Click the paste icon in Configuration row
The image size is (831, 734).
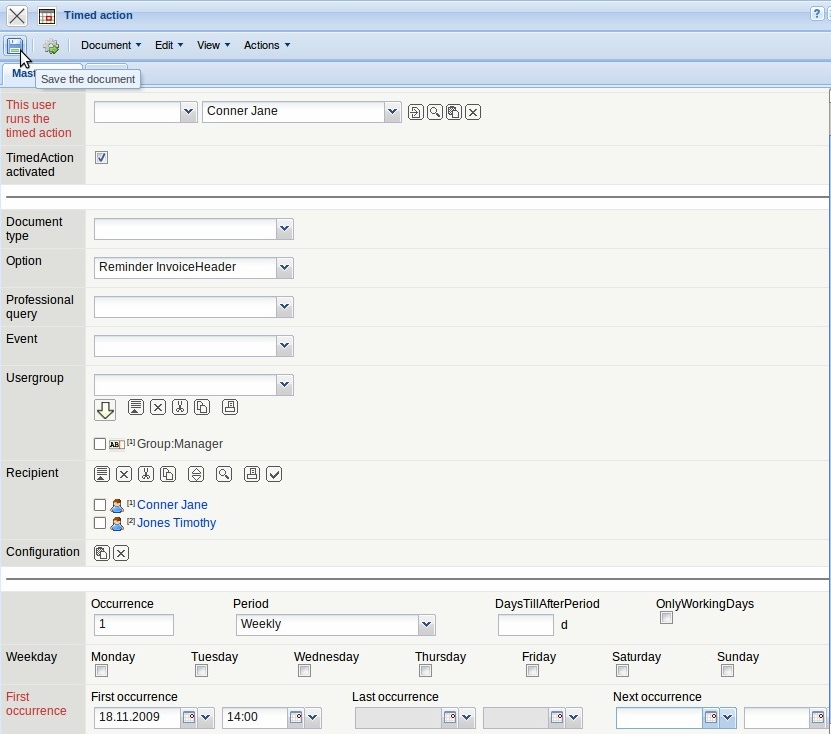pyautogui.click(x=101, y=553)
